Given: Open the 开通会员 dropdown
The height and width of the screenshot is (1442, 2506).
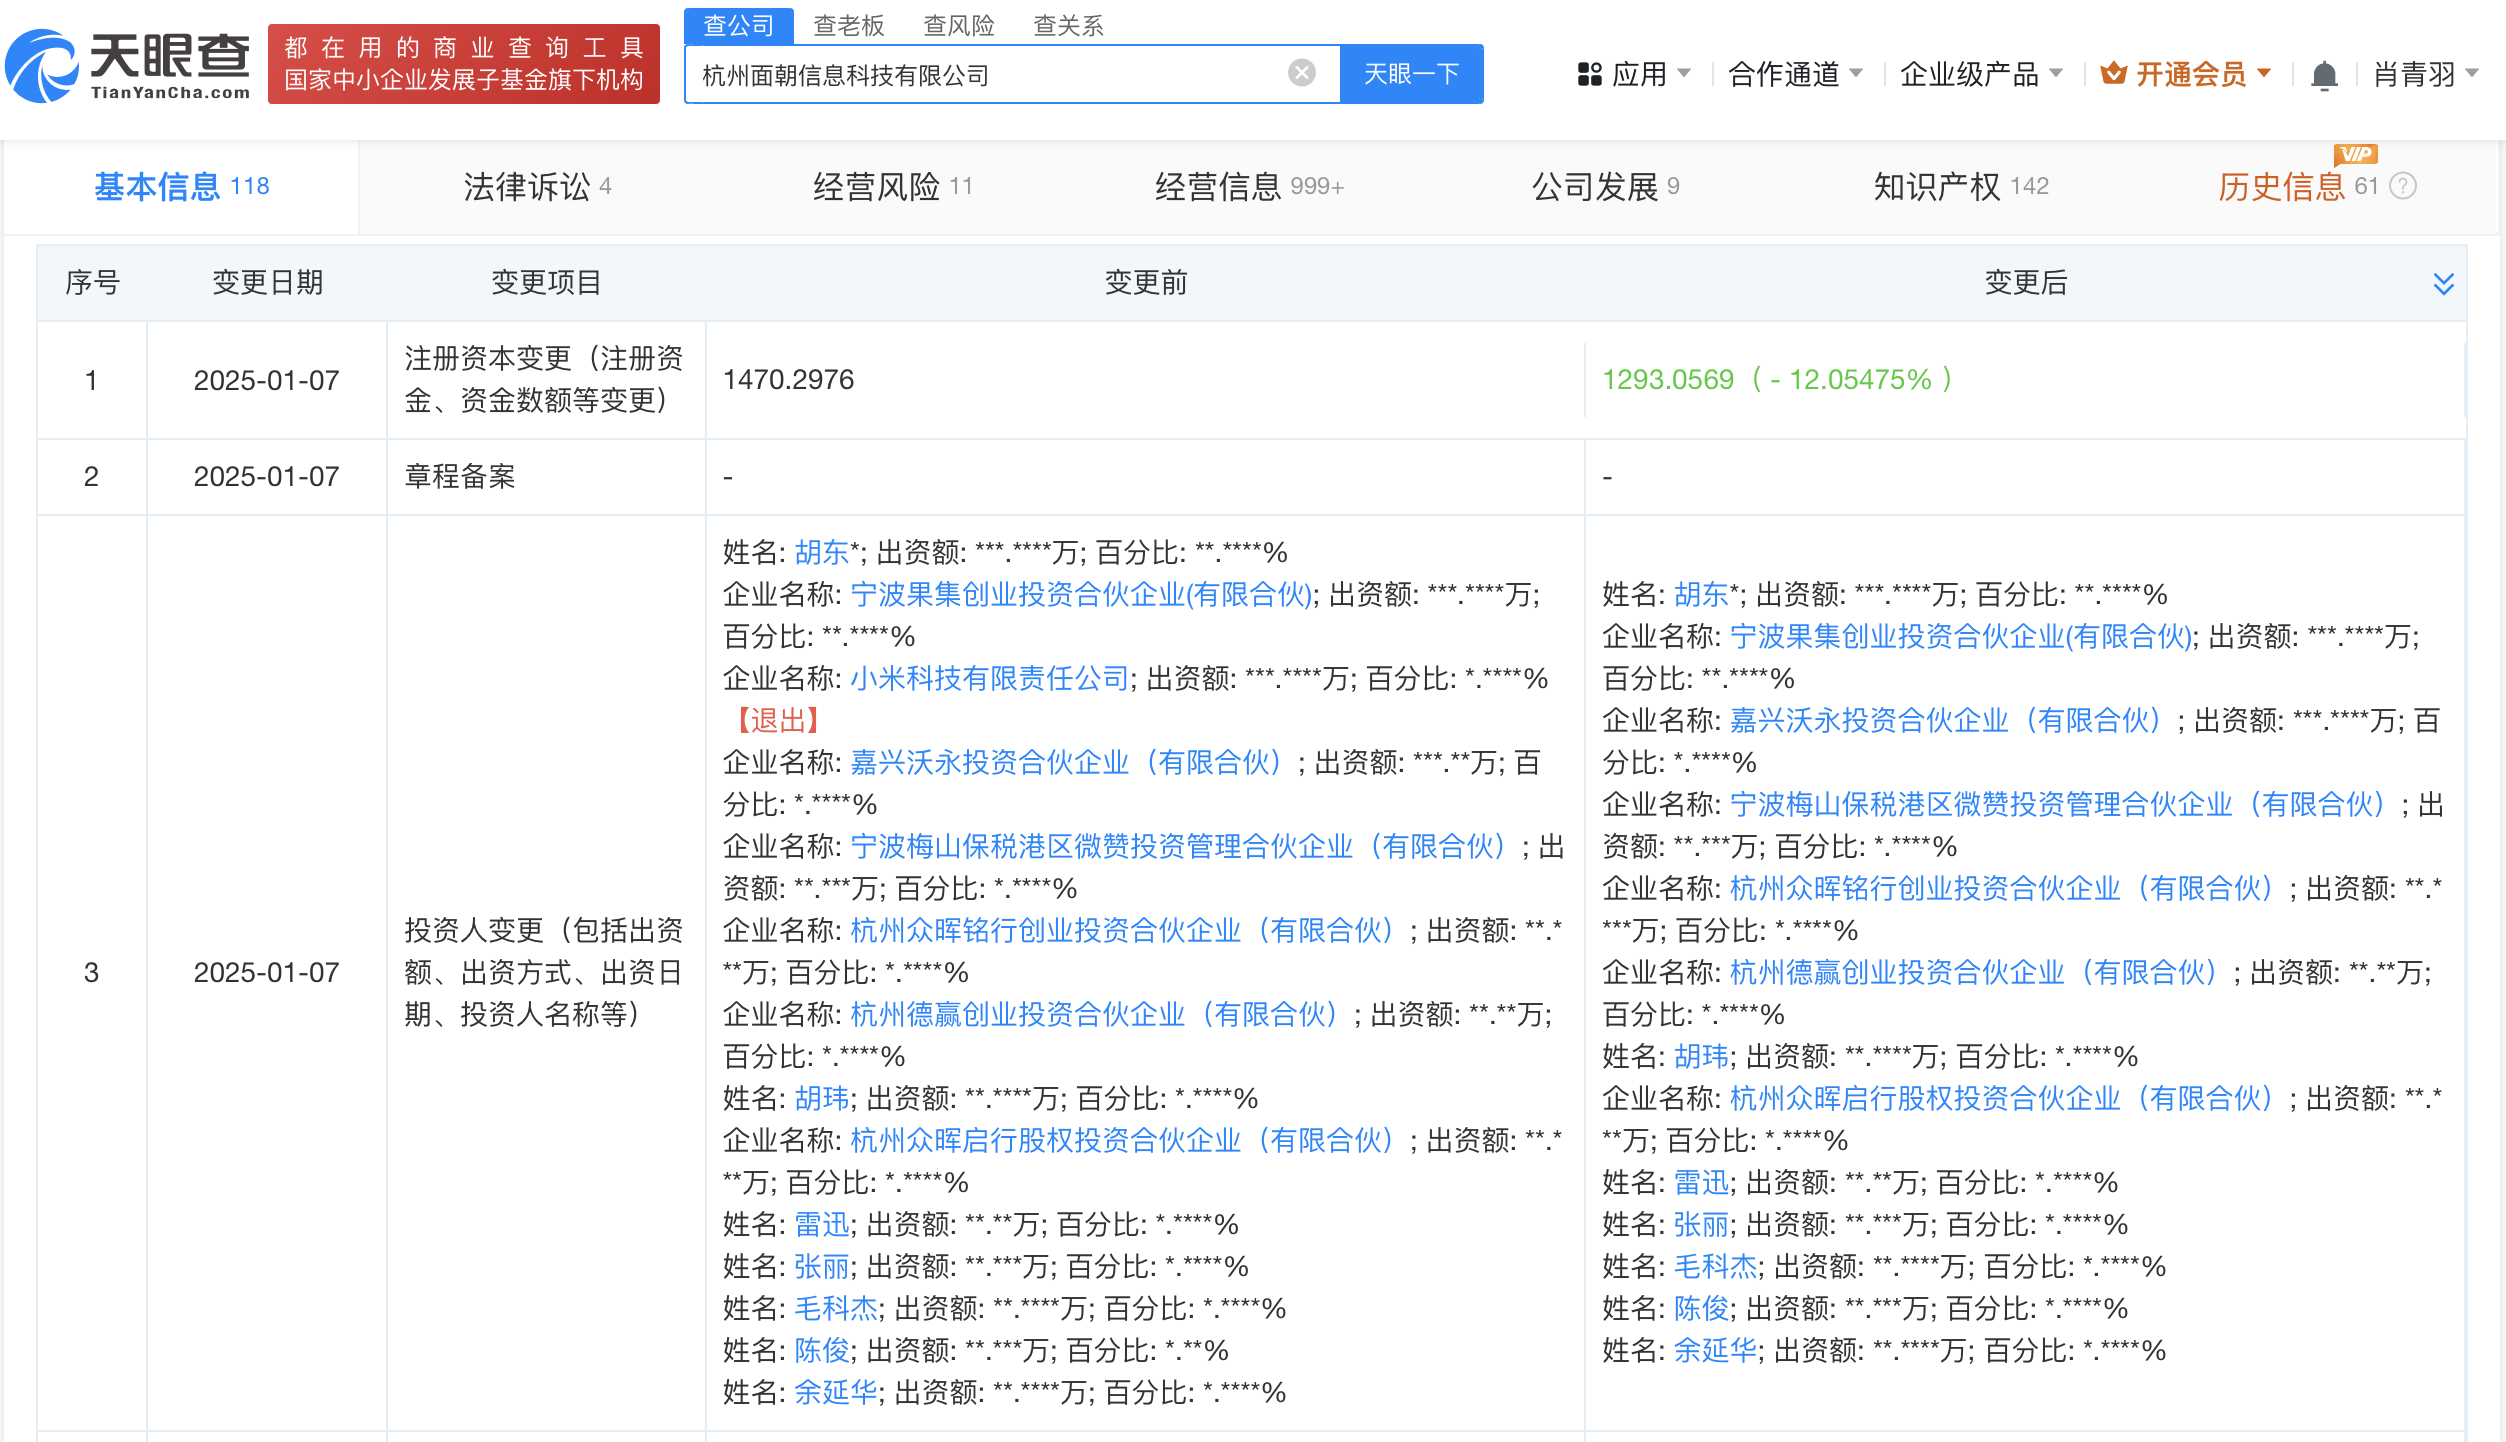Looking at the screenshot, I should pyautogui.click(x=2186, y=74).
